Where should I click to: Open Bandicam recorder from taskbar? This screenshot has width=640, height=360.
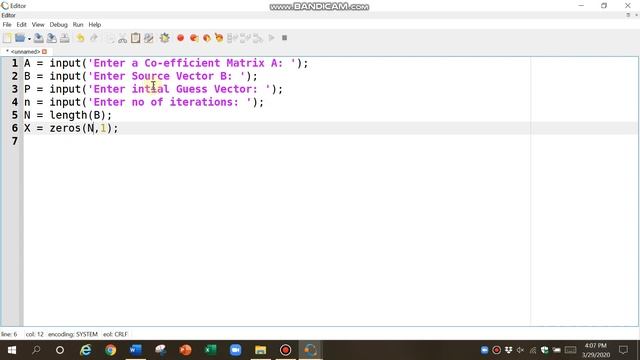click(x=285, y=350)
